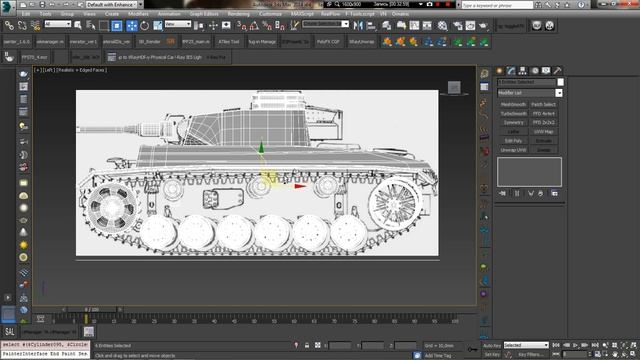This screenshot has height=360, width=640.
Task: Click Remove Modifier trash icon
Action: 540,193
